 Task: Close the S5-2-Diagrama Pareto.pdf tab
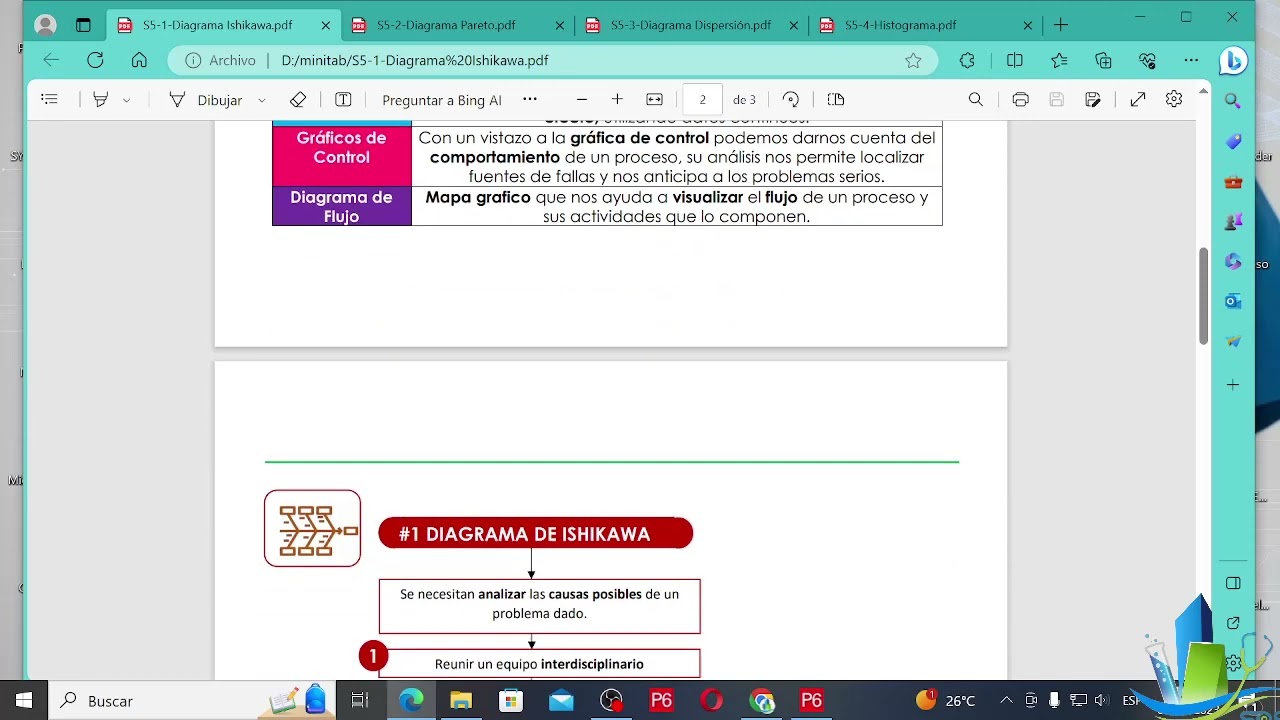560,26
